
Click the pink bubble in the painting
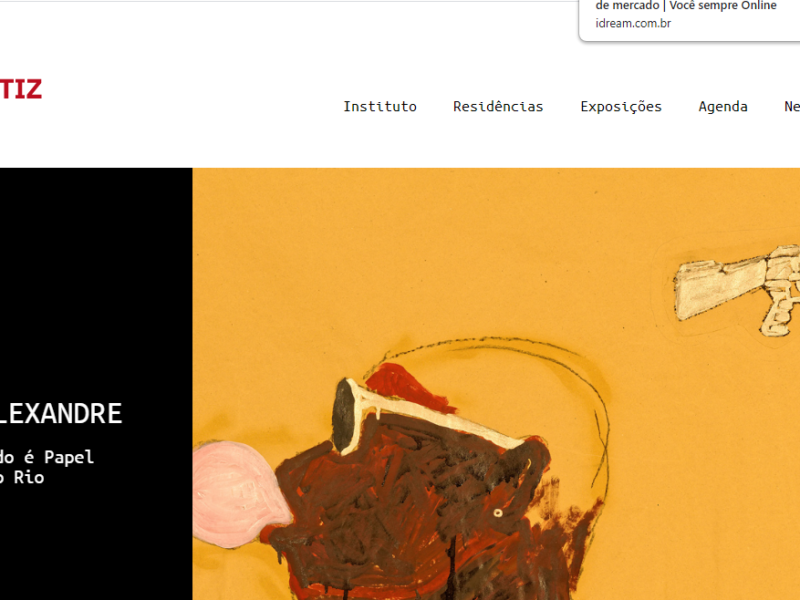pyautogui.click(x=241, y=494)
